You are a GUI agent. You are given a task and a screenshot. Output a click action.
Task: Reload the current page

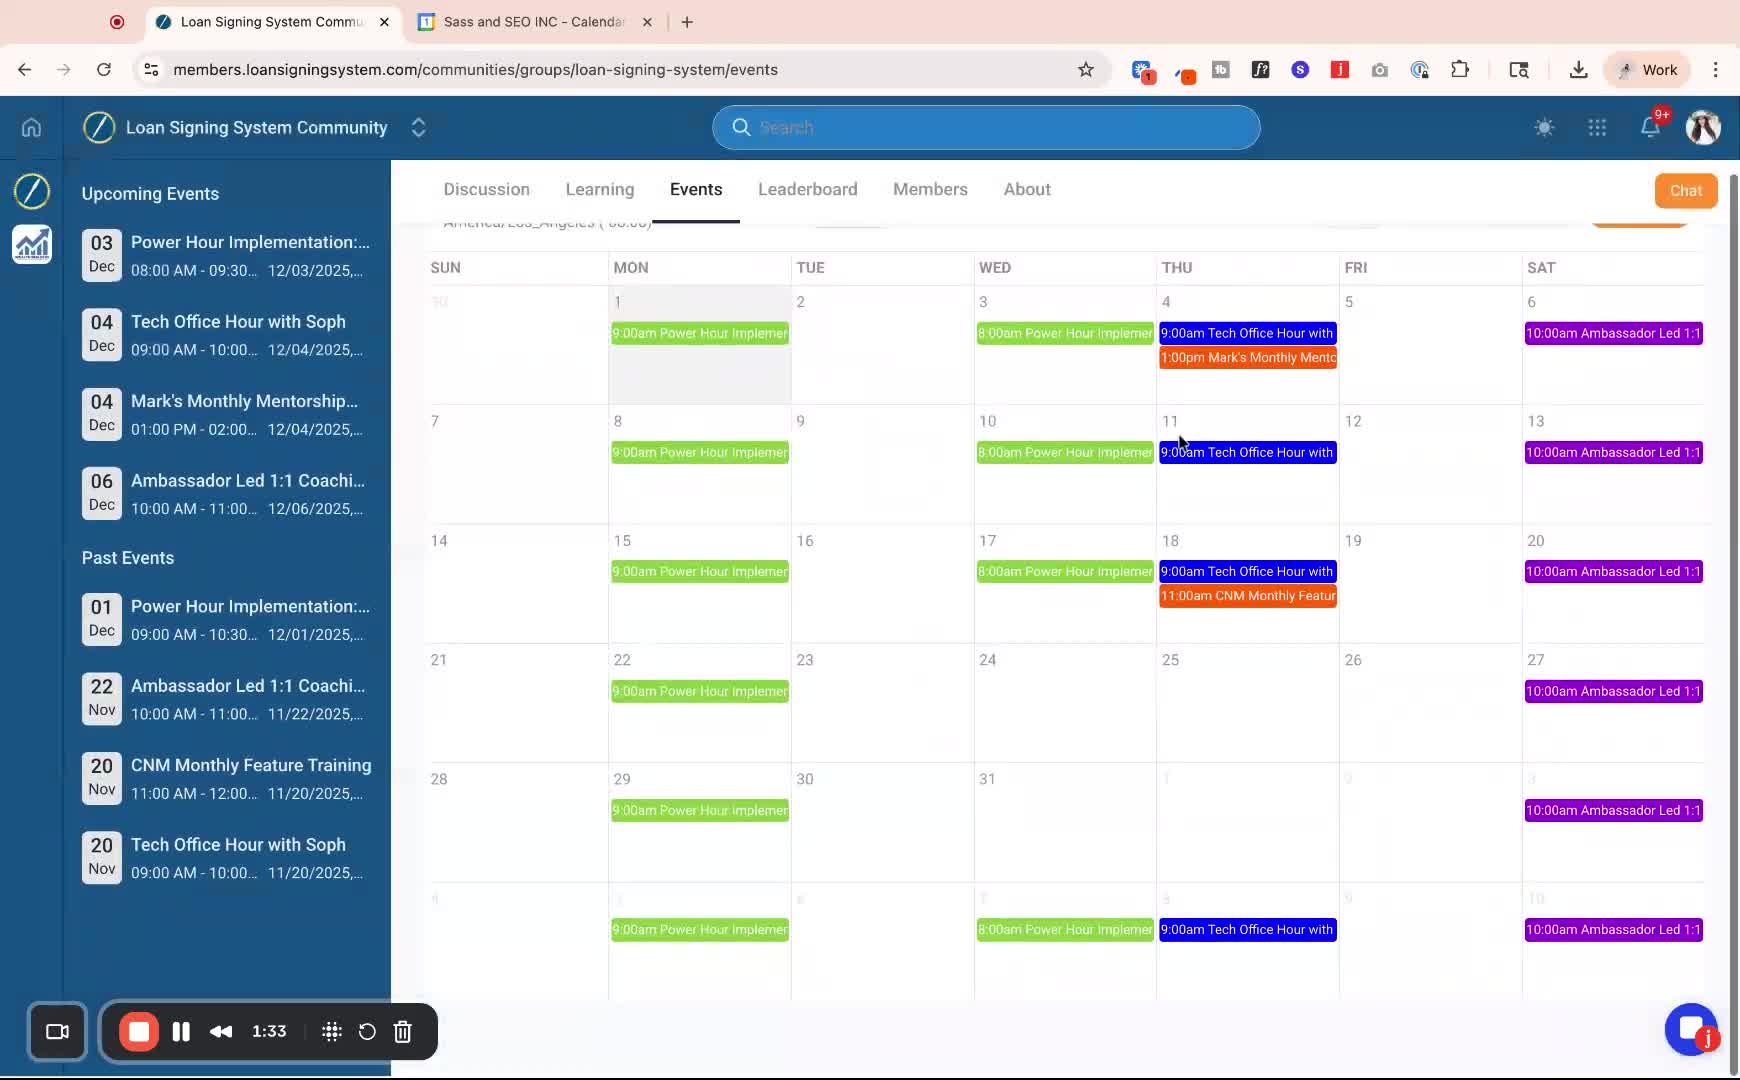tap(104, 69)
